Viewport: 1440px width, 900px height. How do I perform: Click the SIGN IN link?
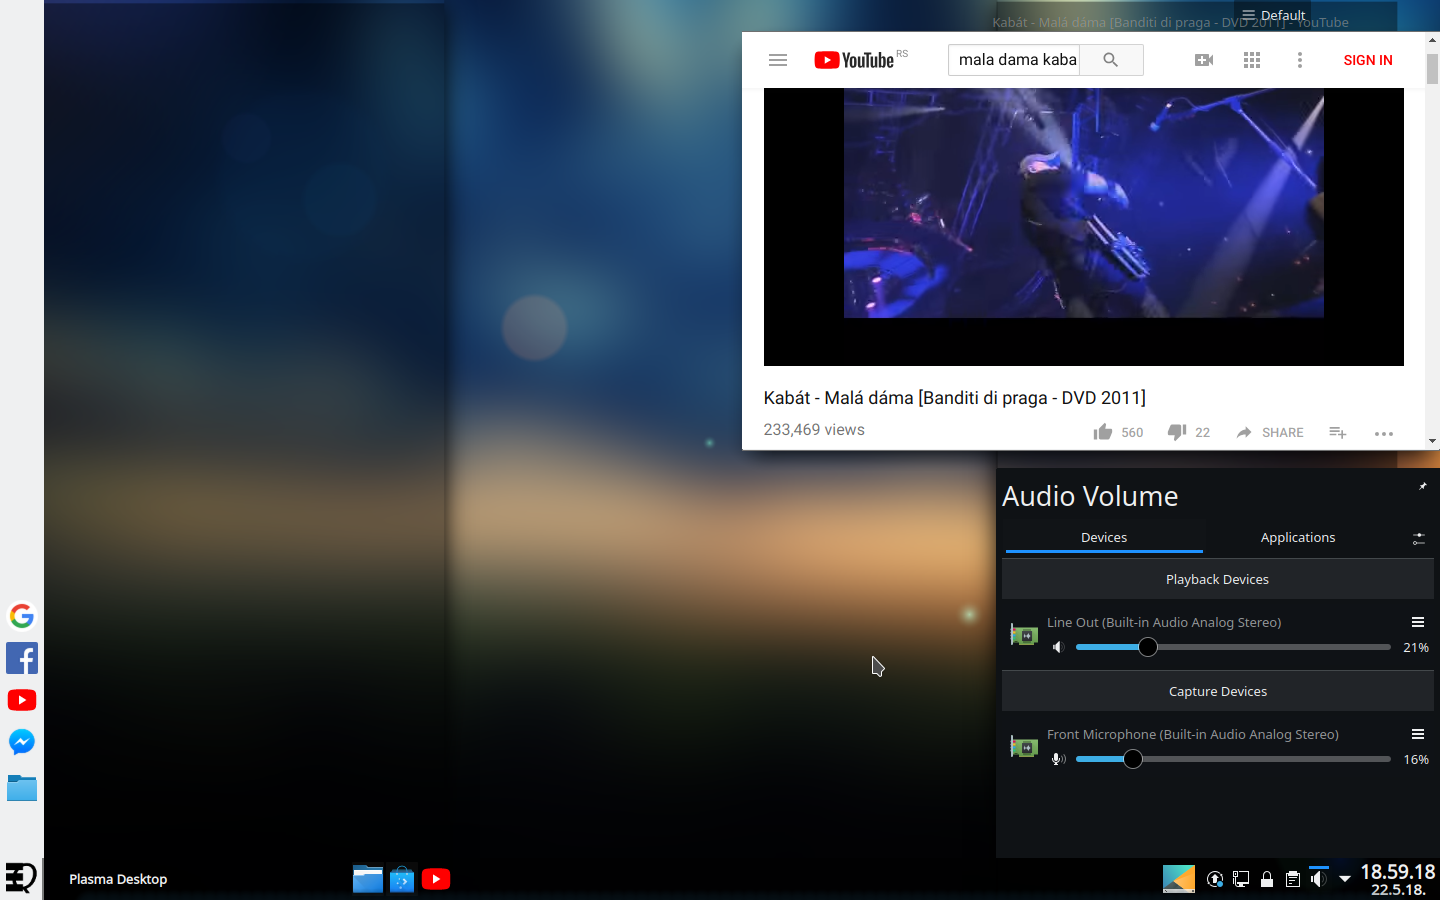1368,60
